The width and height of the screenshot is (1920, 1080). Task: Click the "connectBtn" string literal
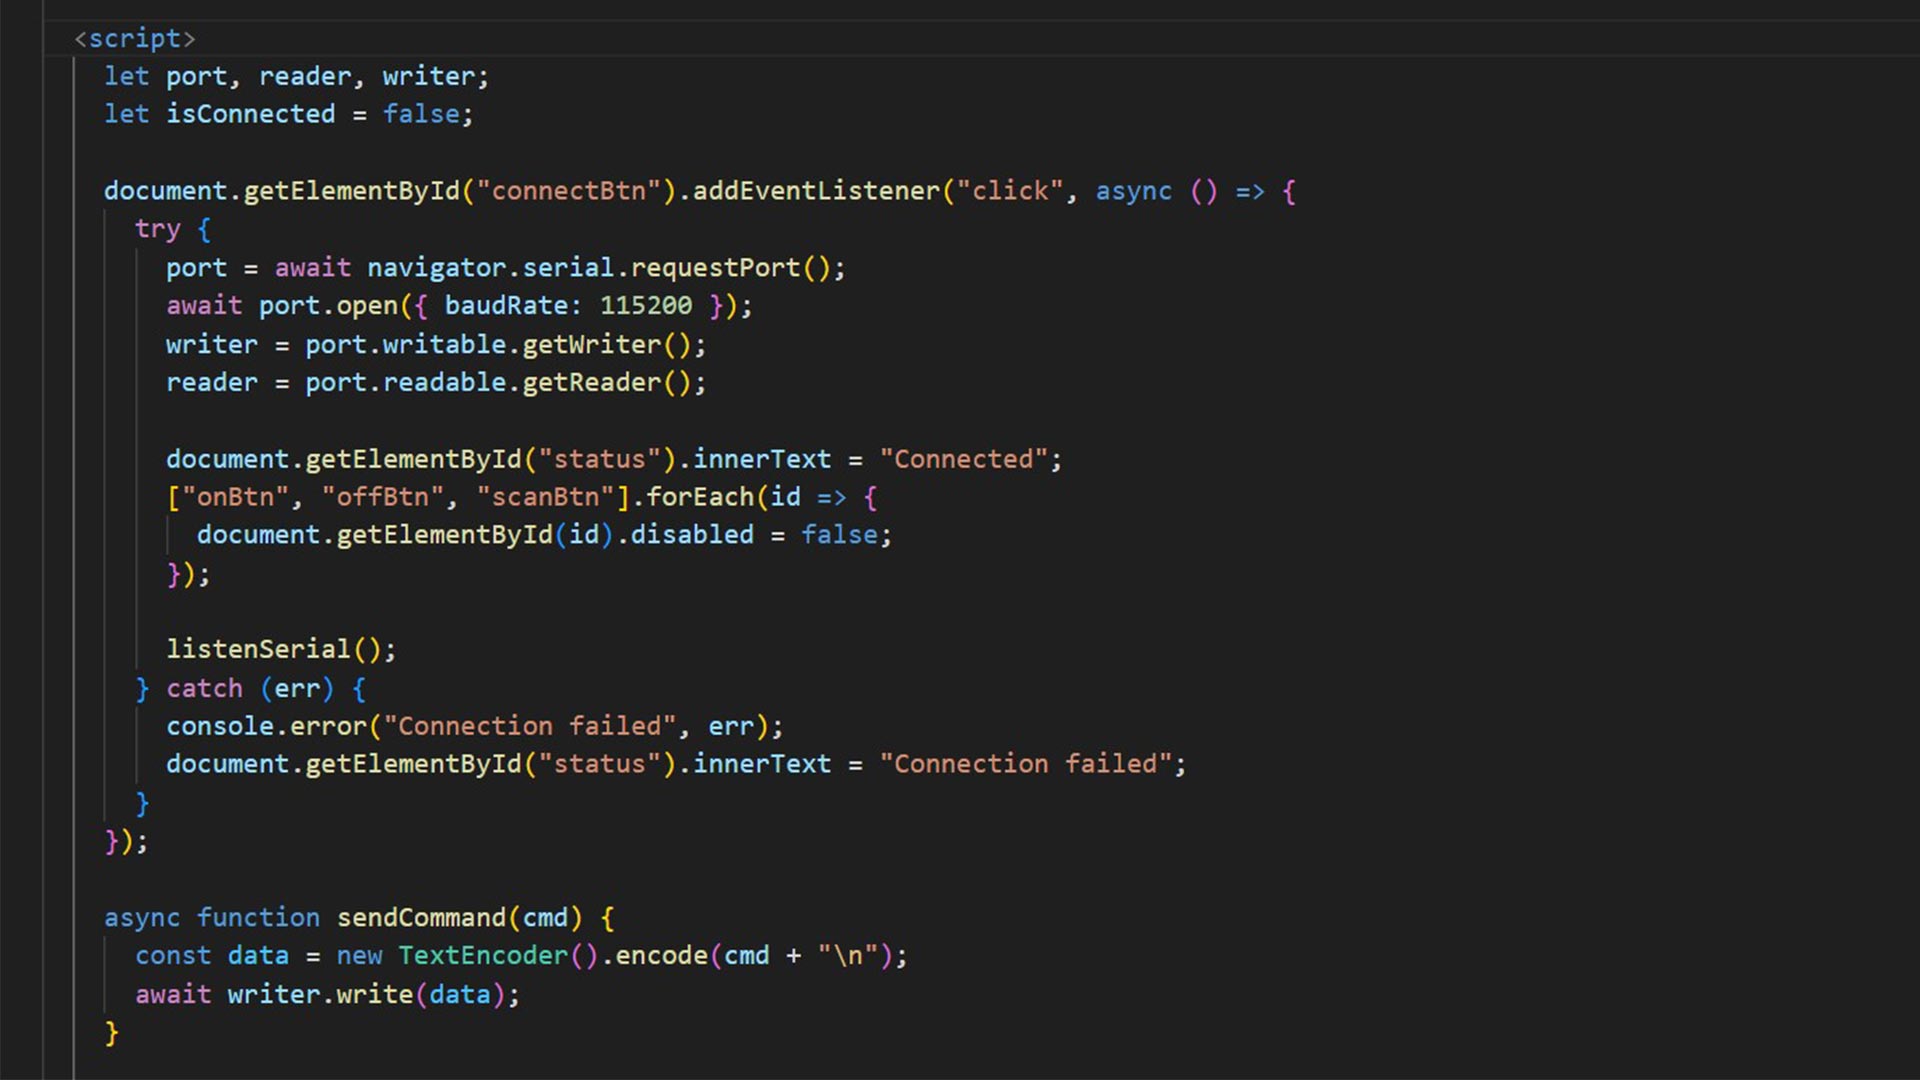point(569,191)
